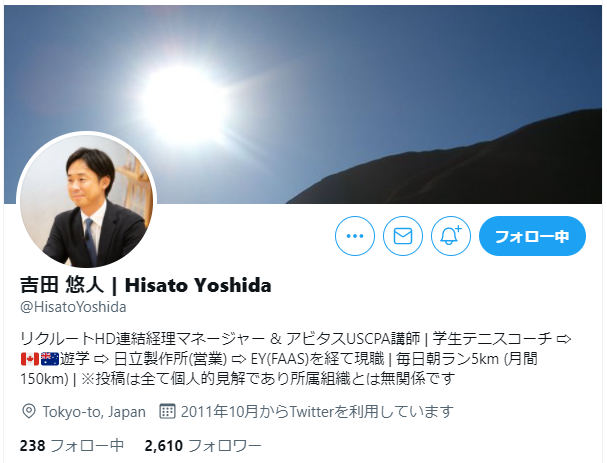Turn on notifications with the bell icon

coord(451,236)
